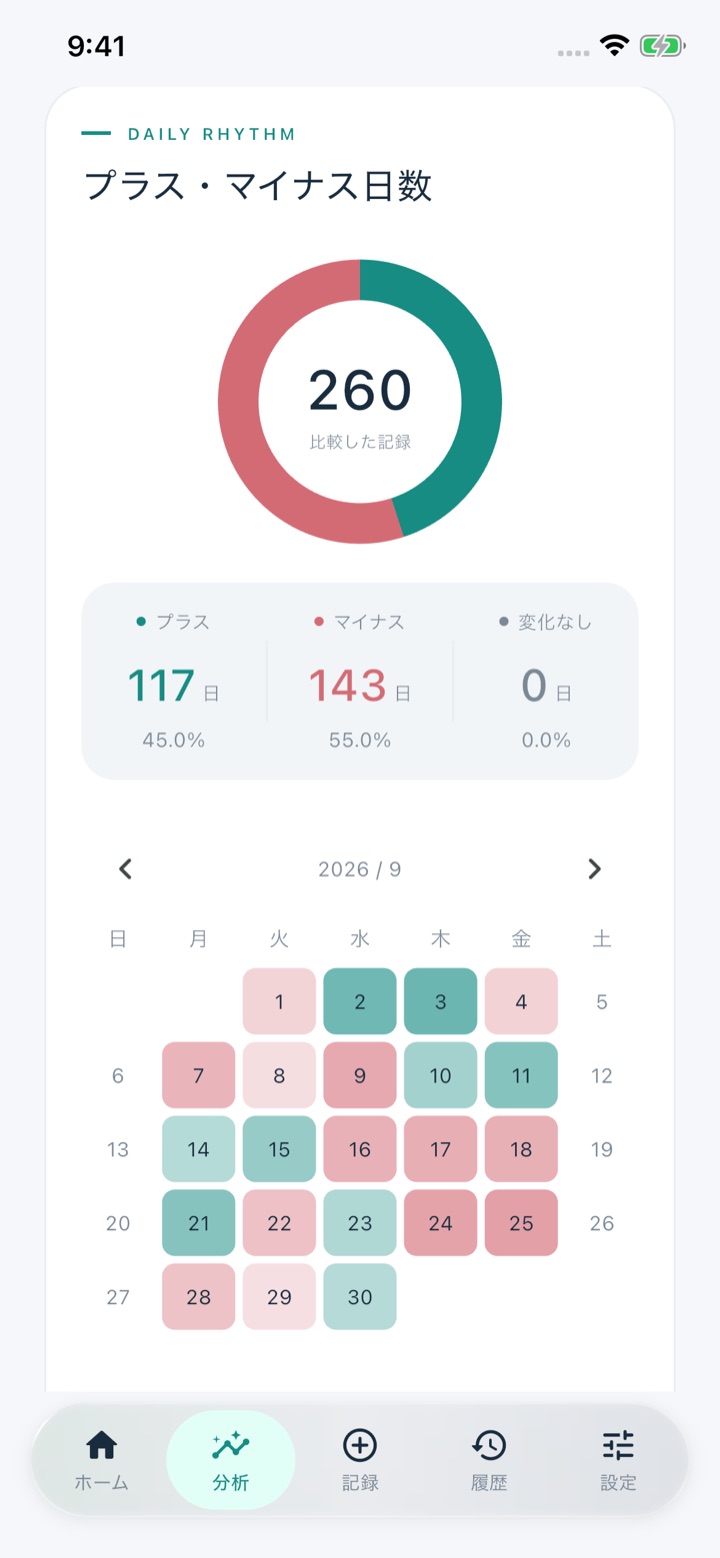720x1558 pixels.
Task: Tap the 記録 plus circle icon
Action: pos(360,1460)
